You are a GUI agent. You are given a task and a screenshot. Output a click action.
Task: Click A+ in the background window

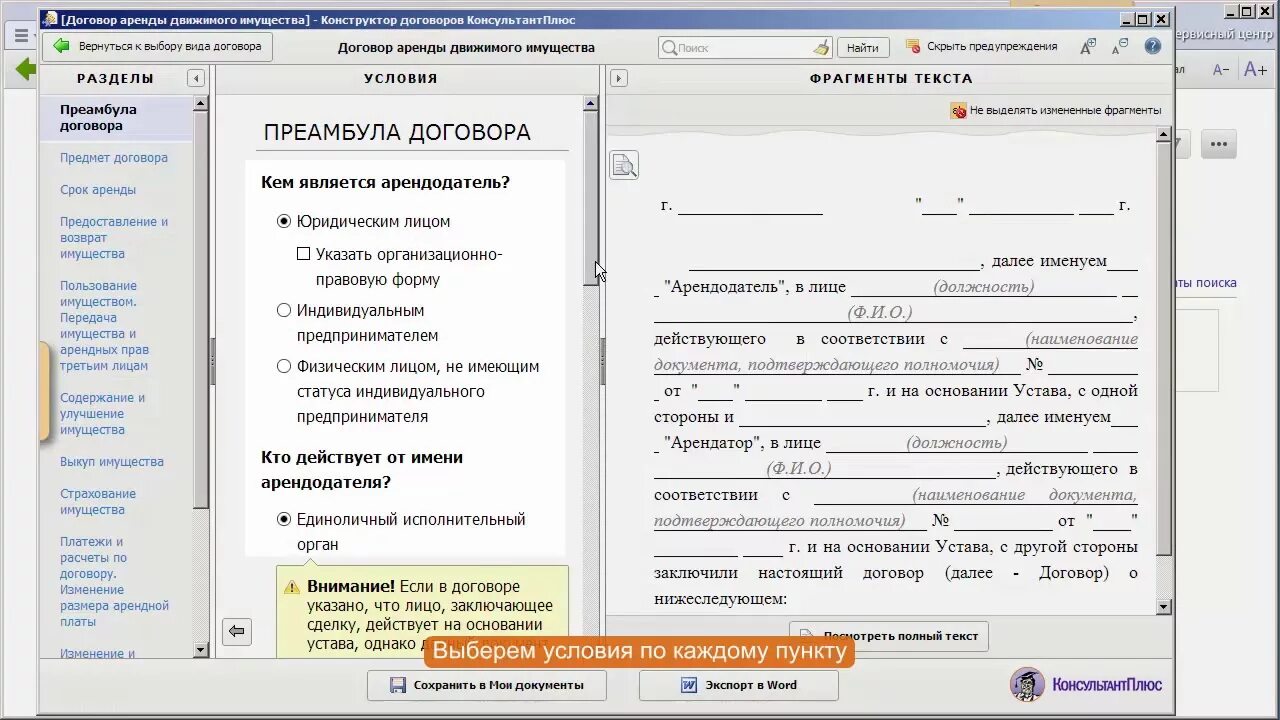pos(1255,69)
